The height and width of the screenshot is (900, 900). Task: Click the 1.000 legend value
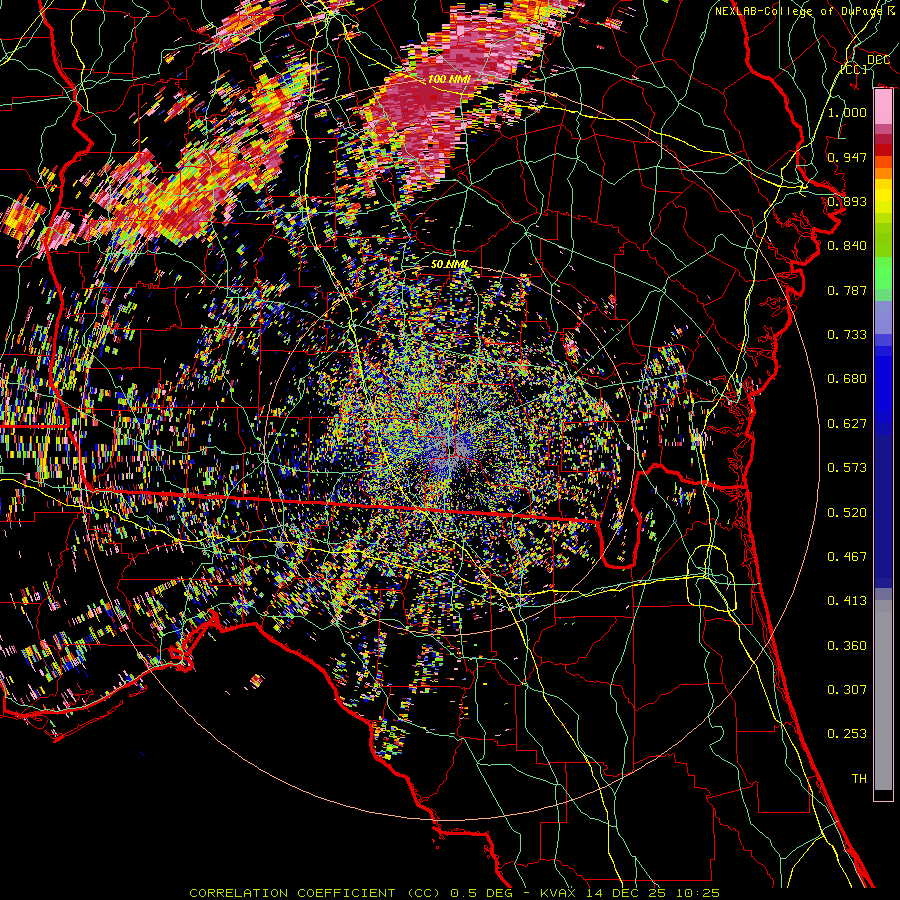(847, 112)
